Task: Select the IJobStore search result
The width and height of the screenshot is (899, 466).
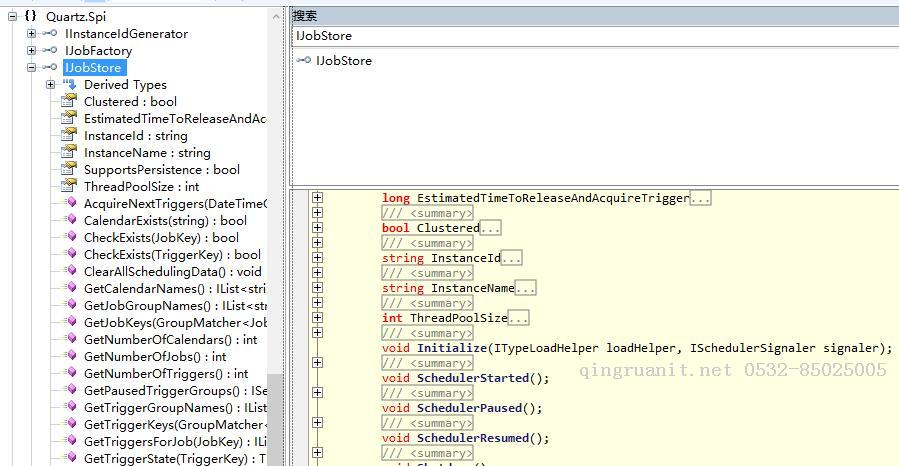Action: (x=343, y=61)
